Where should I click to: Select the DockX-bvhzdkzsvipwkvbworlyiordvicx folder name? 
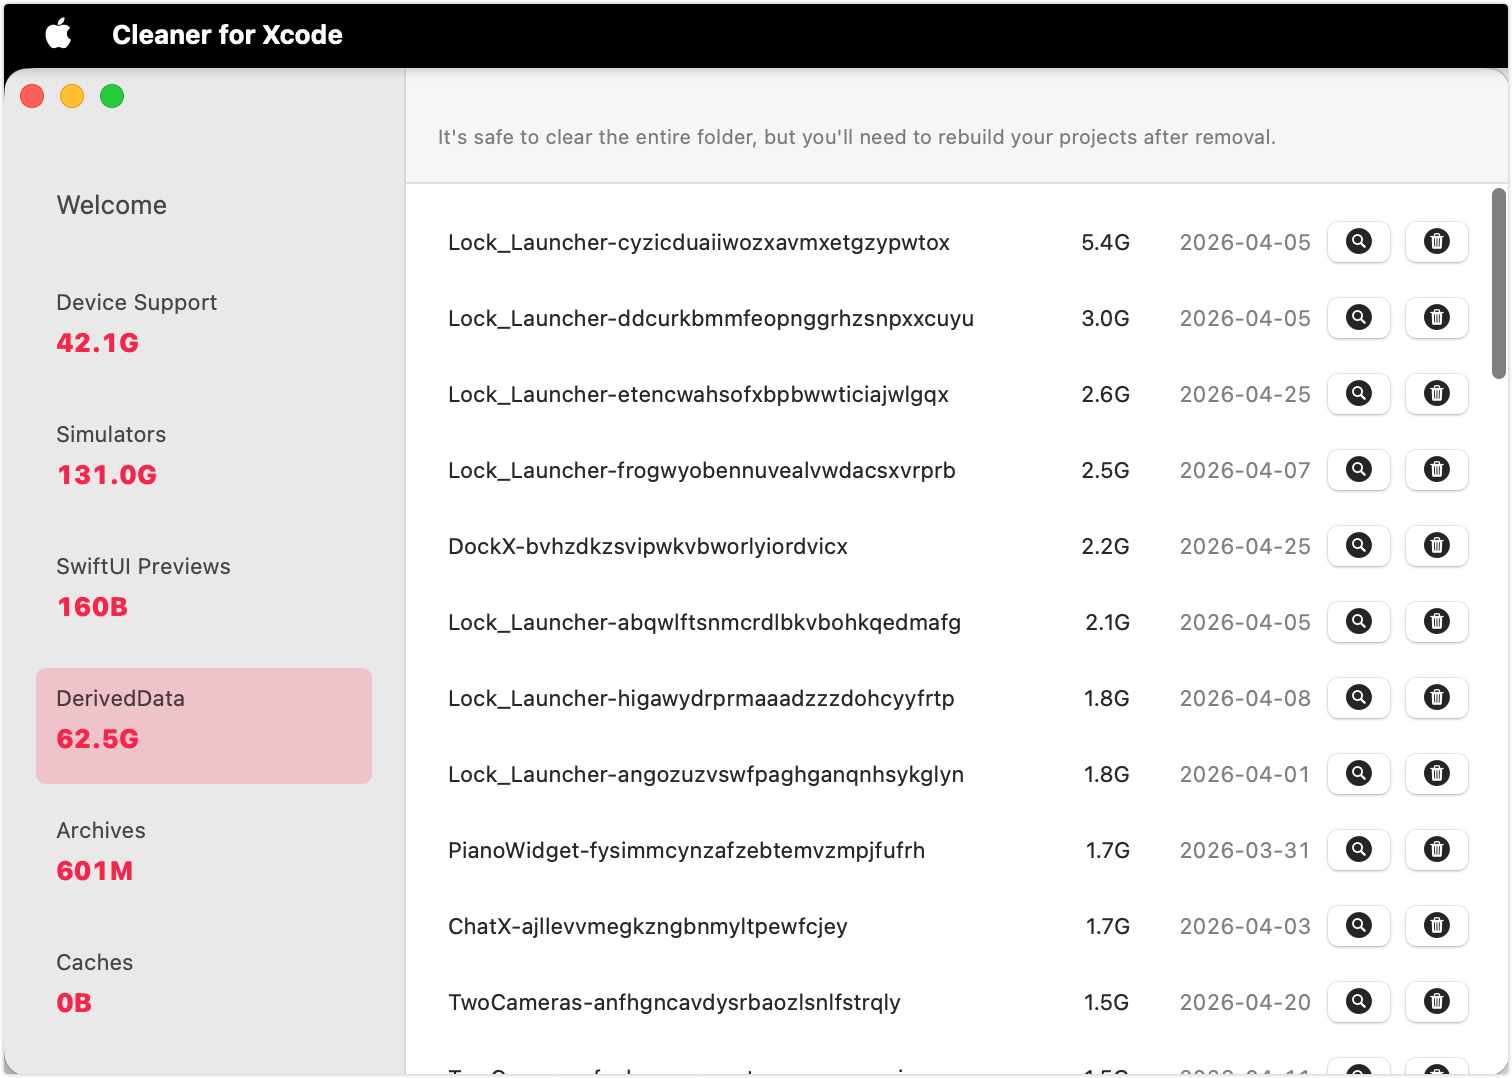648,547
